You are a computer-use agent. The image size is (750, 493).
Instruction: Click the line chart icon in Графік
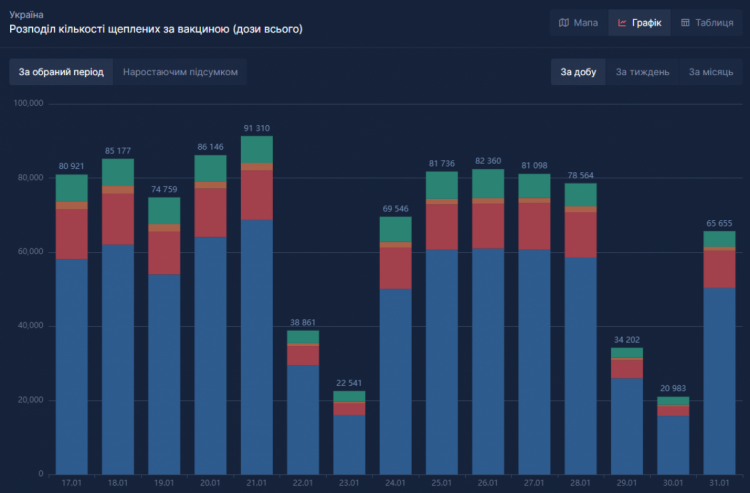pyautogui.click(x=622, y=22)
